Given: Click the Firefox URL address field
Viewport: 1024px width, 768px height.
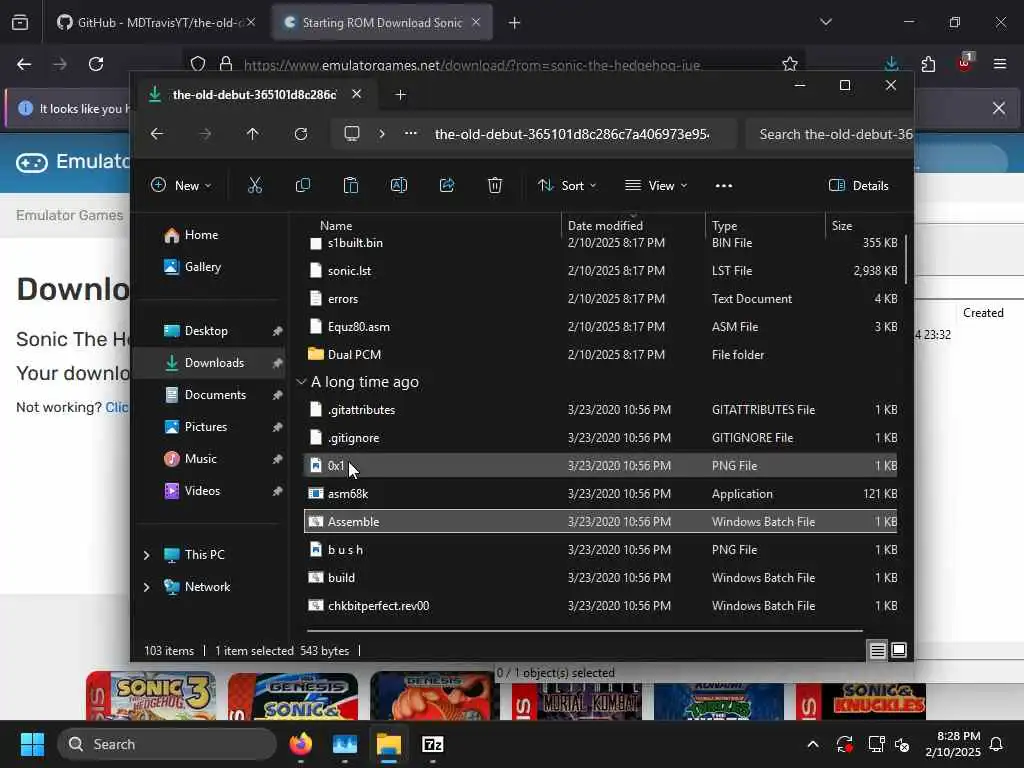Looking at the screenshot, I should pyautogui.click(x=496, y=65).
